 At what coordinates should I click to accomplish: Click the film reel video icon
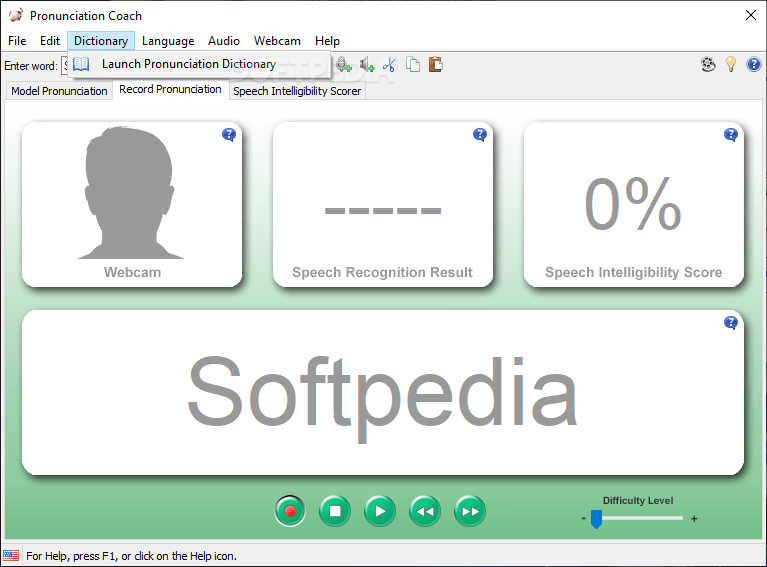[708, 65]
